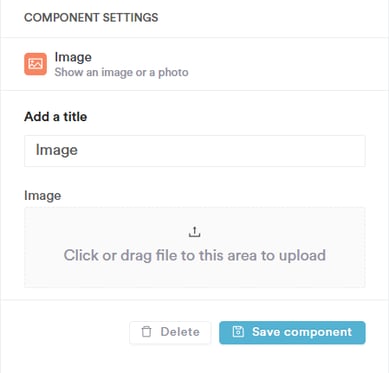This screenshot has width=389, height=373.
Task: Click the Add a title label
Action: pos(56,117)
